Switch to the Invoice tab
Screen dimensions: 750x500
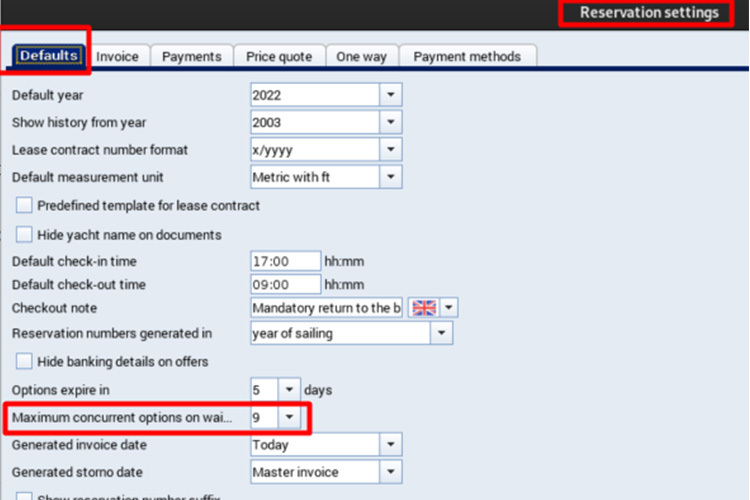click(117, 57)
